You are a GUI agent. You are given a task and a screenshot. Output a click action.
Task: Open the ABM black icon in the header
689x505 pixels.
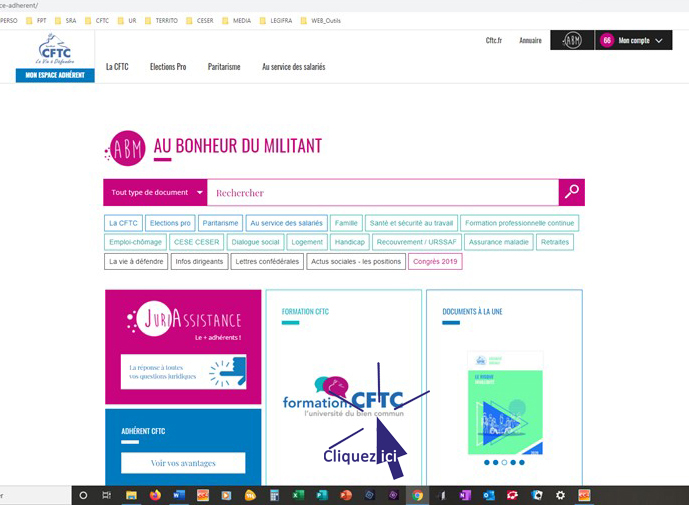coord(572,40)
